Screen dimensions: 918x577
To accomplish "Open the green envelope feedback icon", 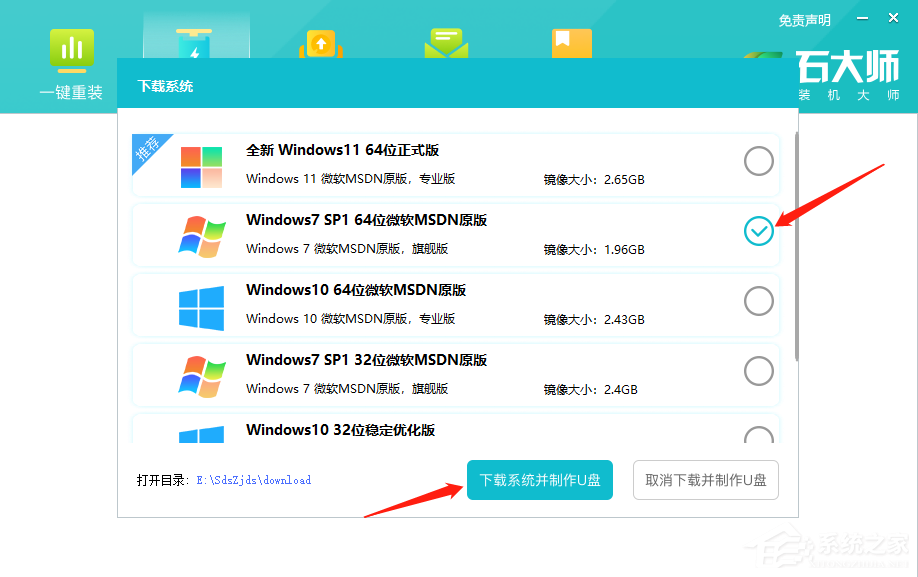I will coord(446,42).
